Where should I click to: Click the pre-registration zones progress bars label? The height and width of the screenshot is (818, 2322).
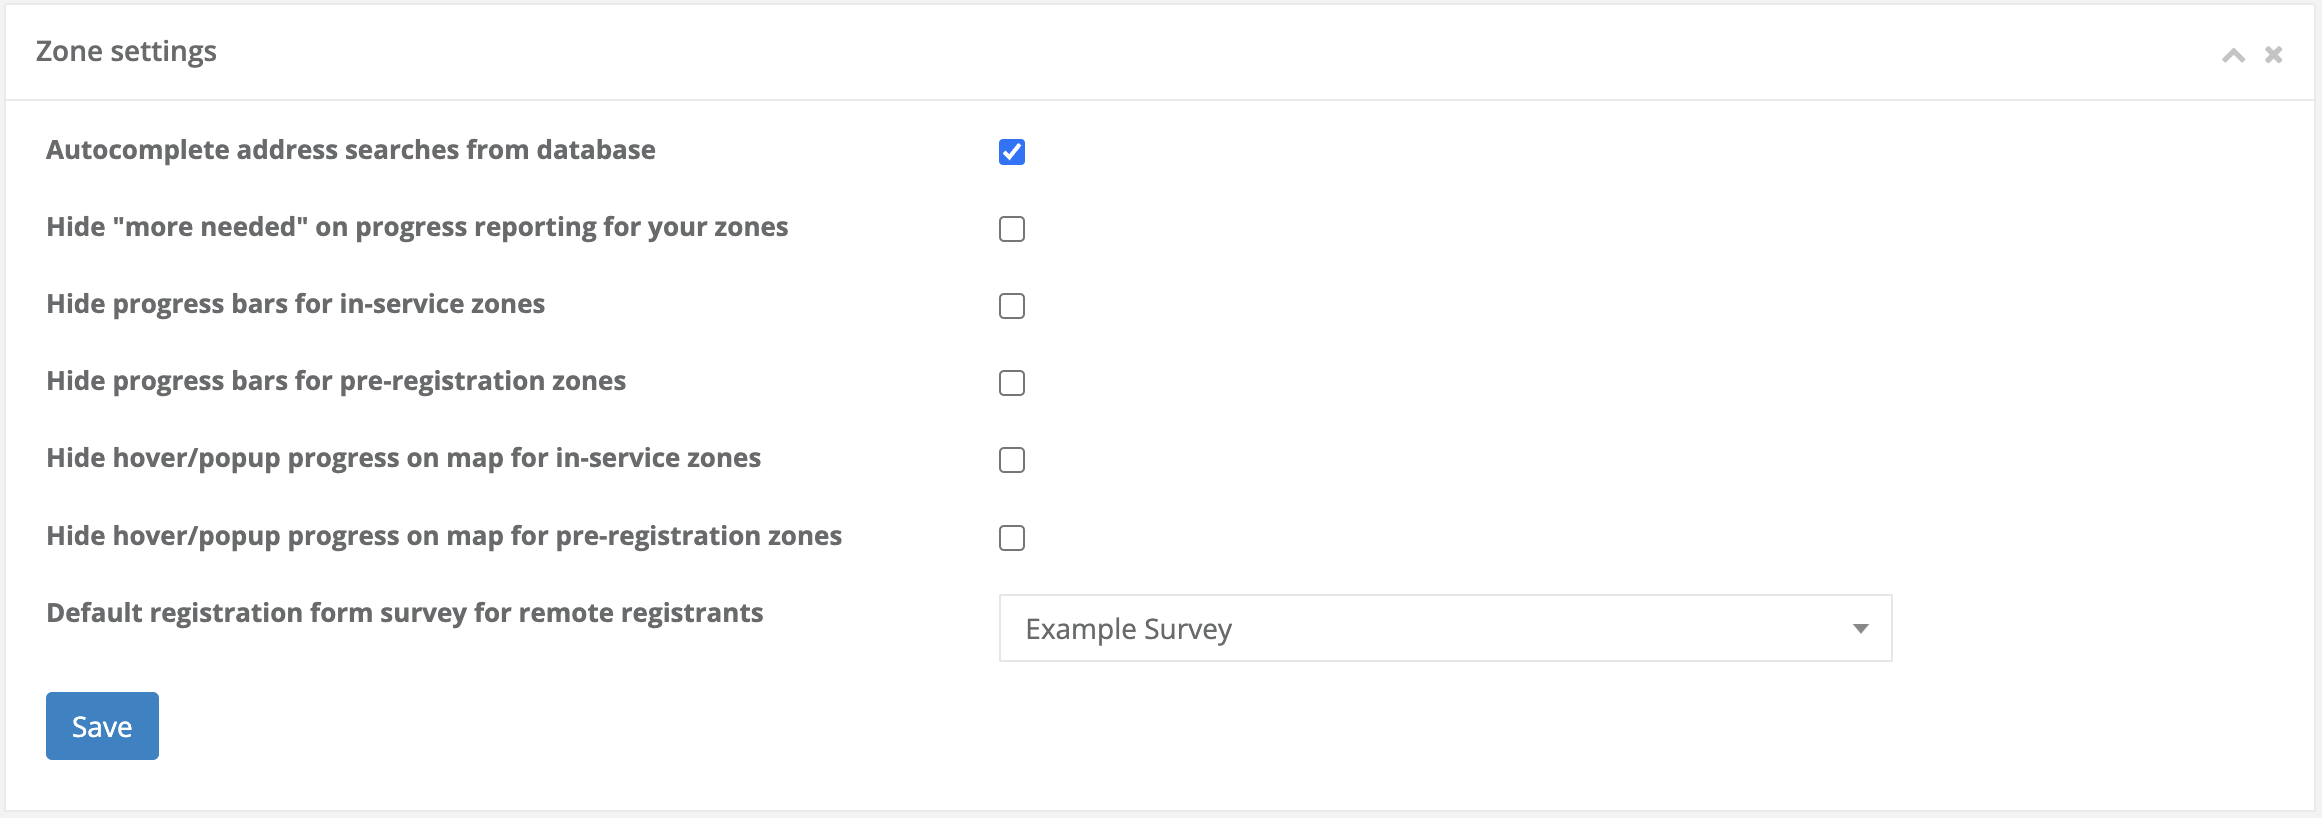[x=336, y=381]
